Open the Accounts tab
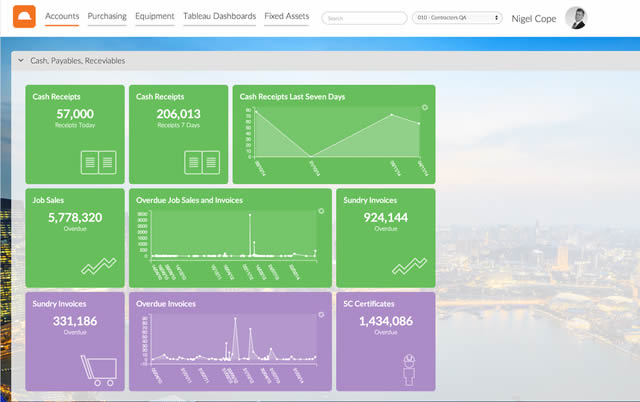 pos(62,17)
